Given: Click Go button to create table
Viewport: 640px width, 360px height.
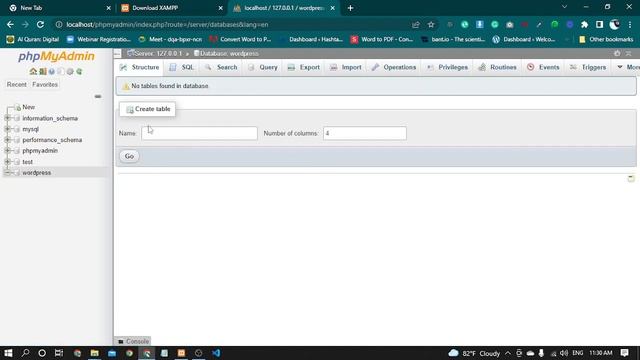Looking at the screenshot, I should click(129, 156).
